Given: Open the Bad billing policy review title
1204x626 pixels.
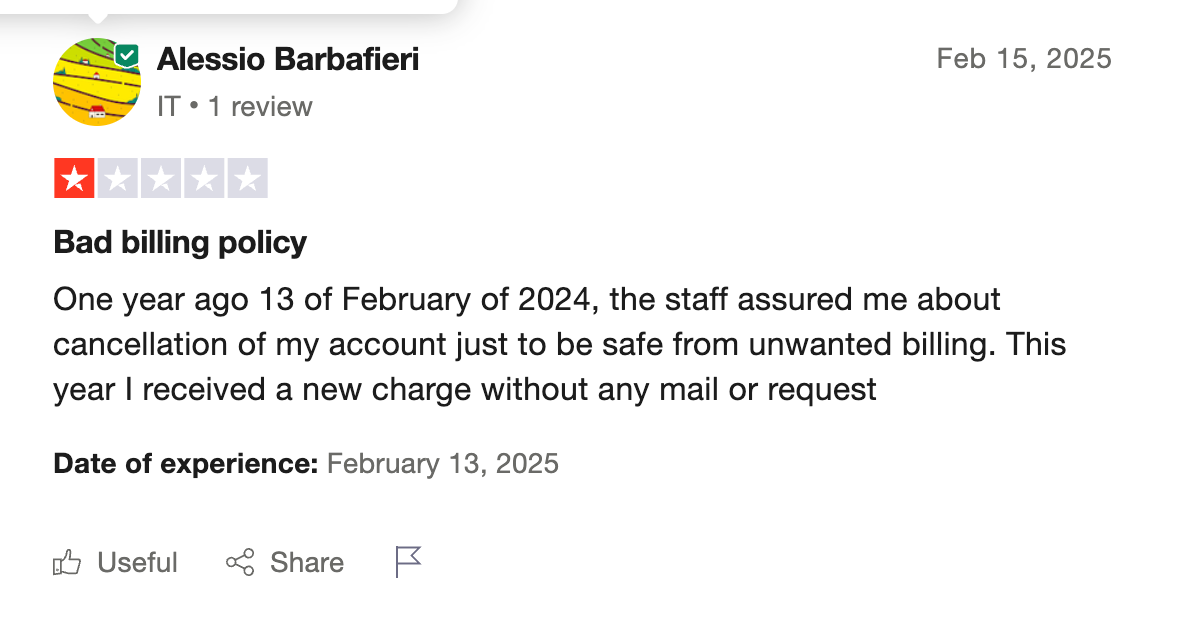Looking at the screenshot, I should [x=180, y=242].
